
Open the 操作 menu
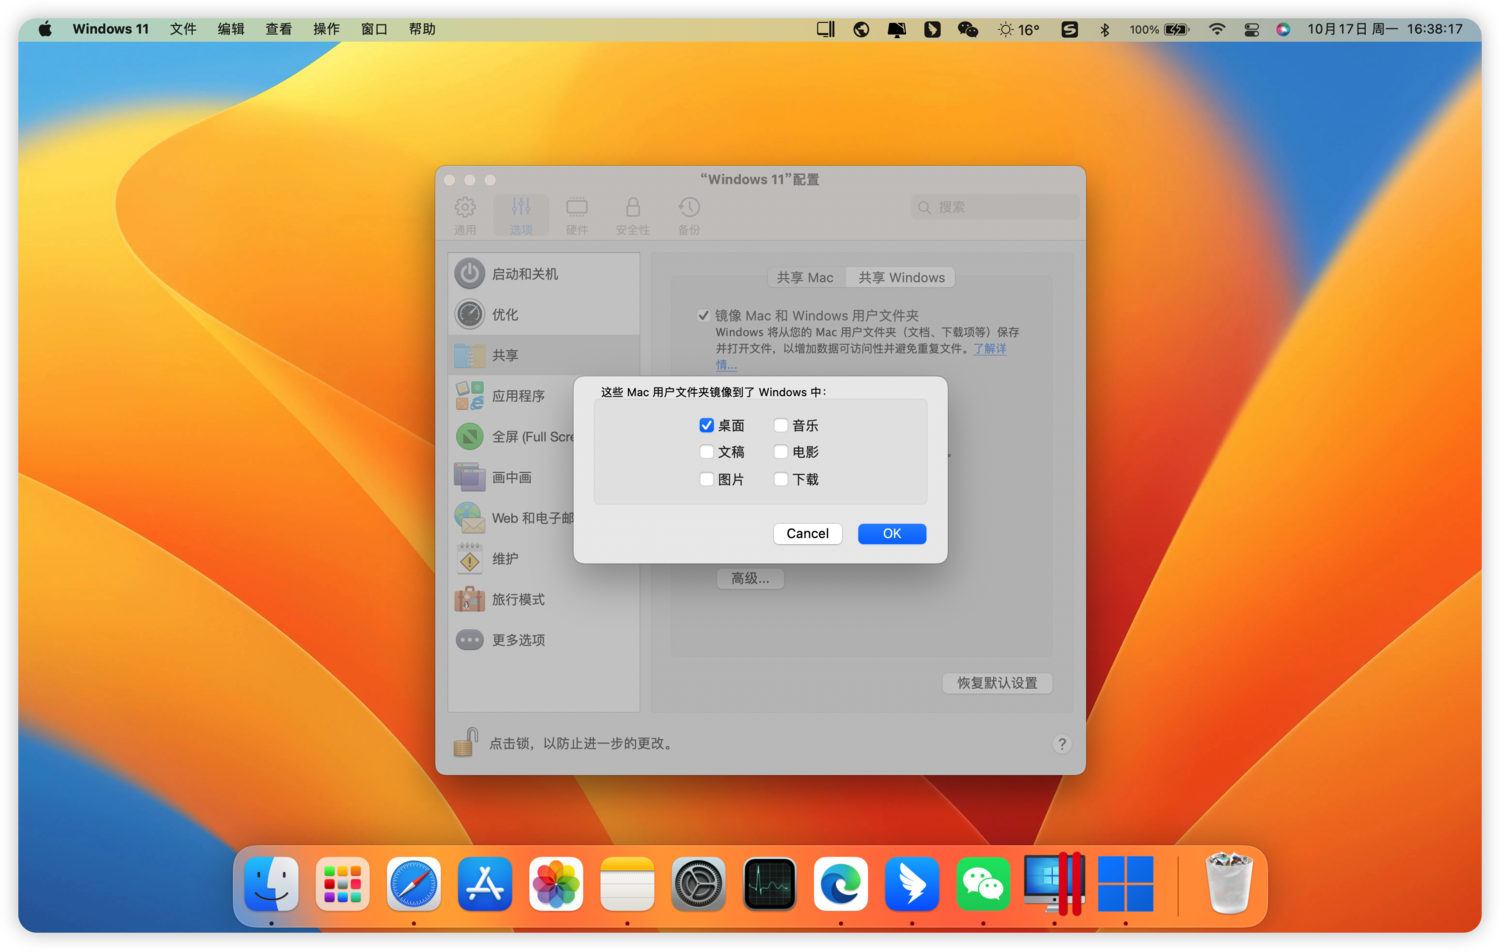point(326,29)
